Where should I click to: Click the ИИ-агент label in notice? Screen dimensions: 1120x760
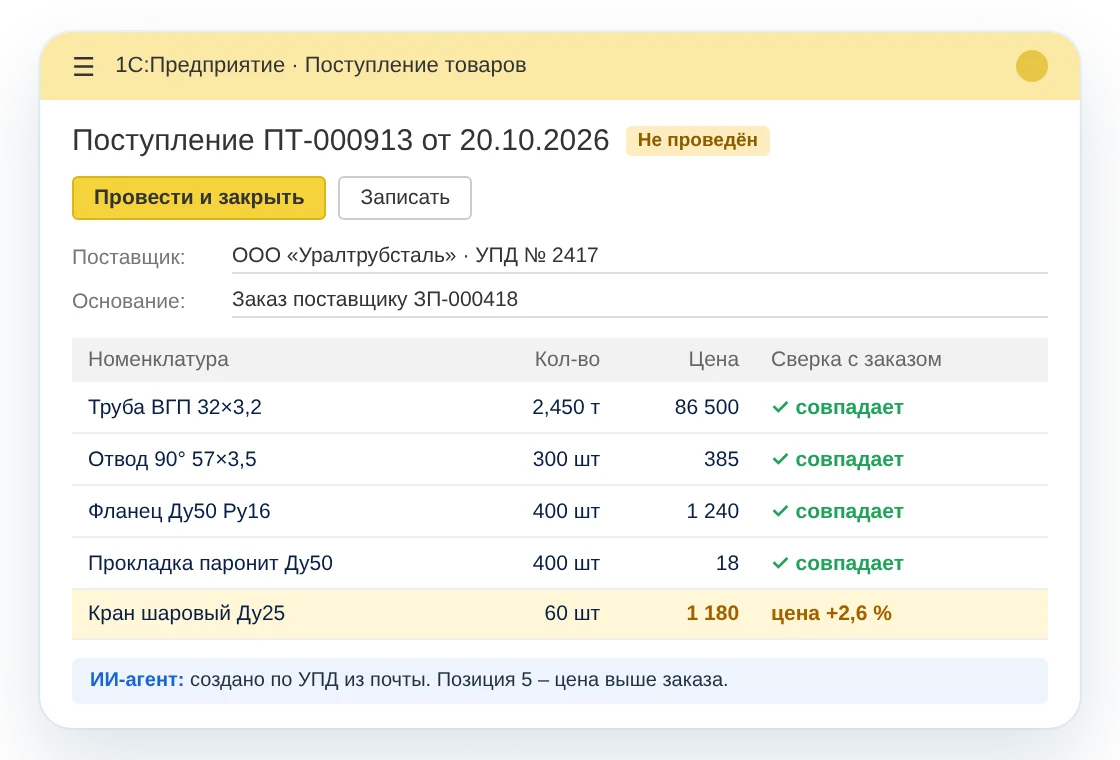(136, 680)
